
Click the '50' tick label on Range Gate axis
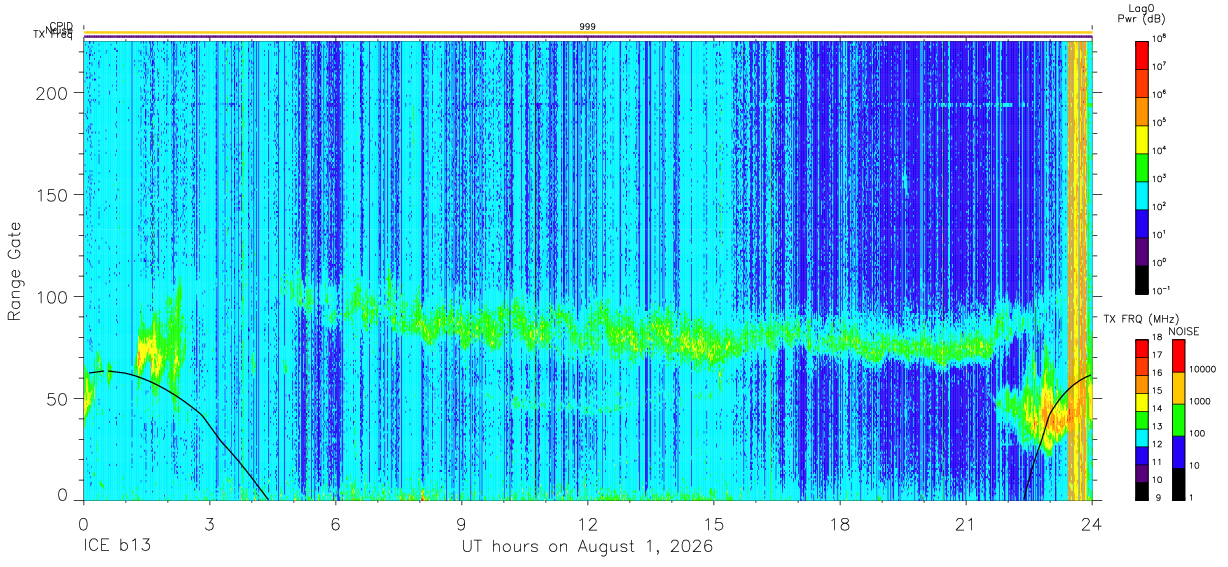pos(57,399)
